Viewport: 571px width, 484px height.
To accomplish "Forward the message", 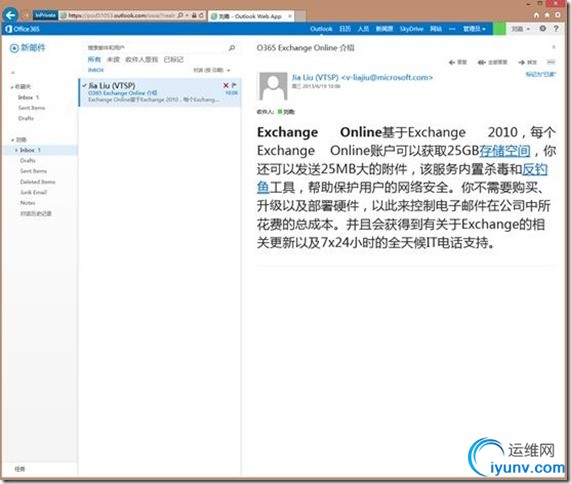I will (x=527, y=62).
